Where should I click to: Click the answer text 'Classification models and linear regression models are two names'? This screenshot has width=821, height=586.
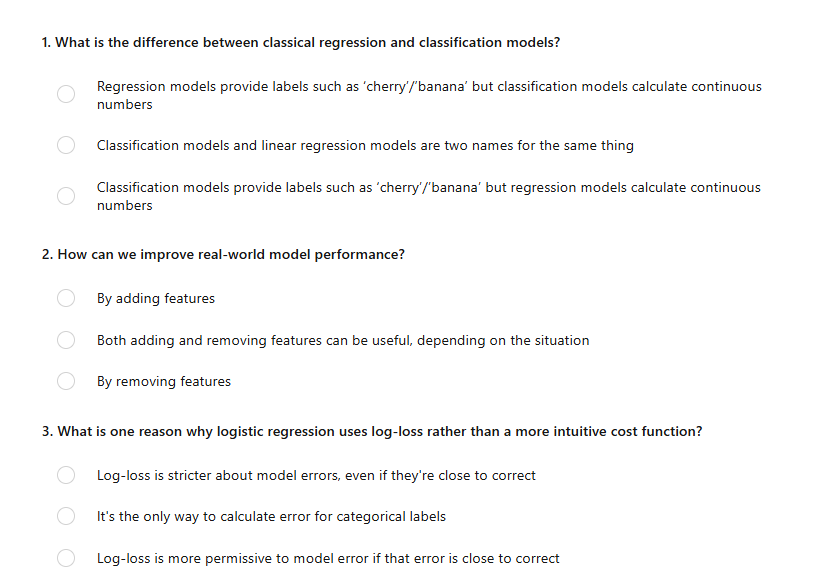click(x=365, y=146)
